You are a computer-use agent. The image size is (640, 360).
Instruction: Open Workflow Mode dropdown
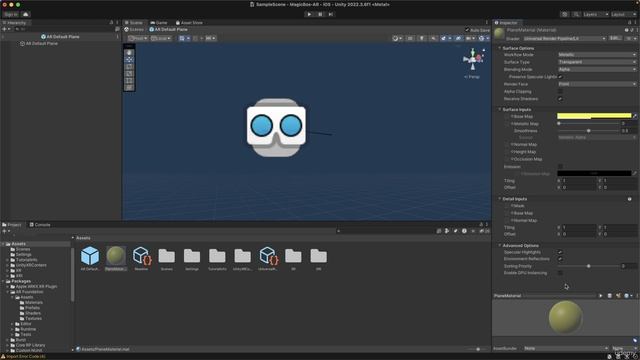point(597,55)
